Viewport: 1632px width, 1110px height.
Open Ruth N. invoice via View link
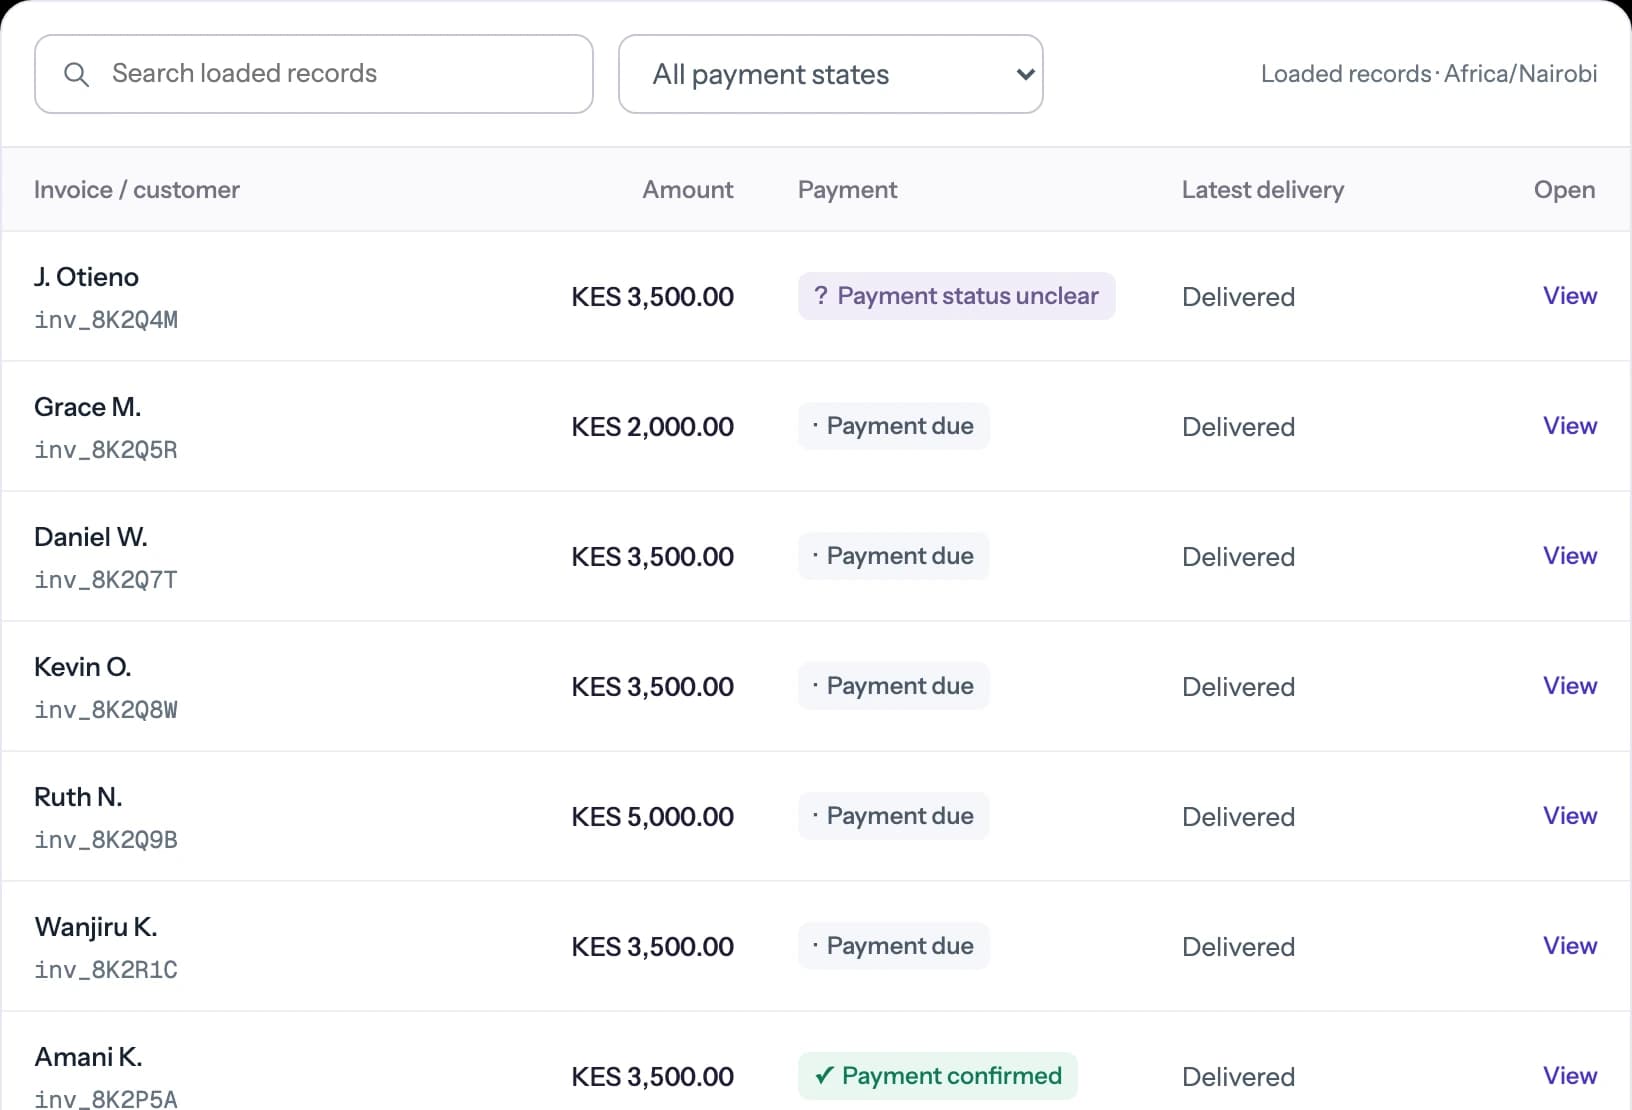coord(1570,816)
